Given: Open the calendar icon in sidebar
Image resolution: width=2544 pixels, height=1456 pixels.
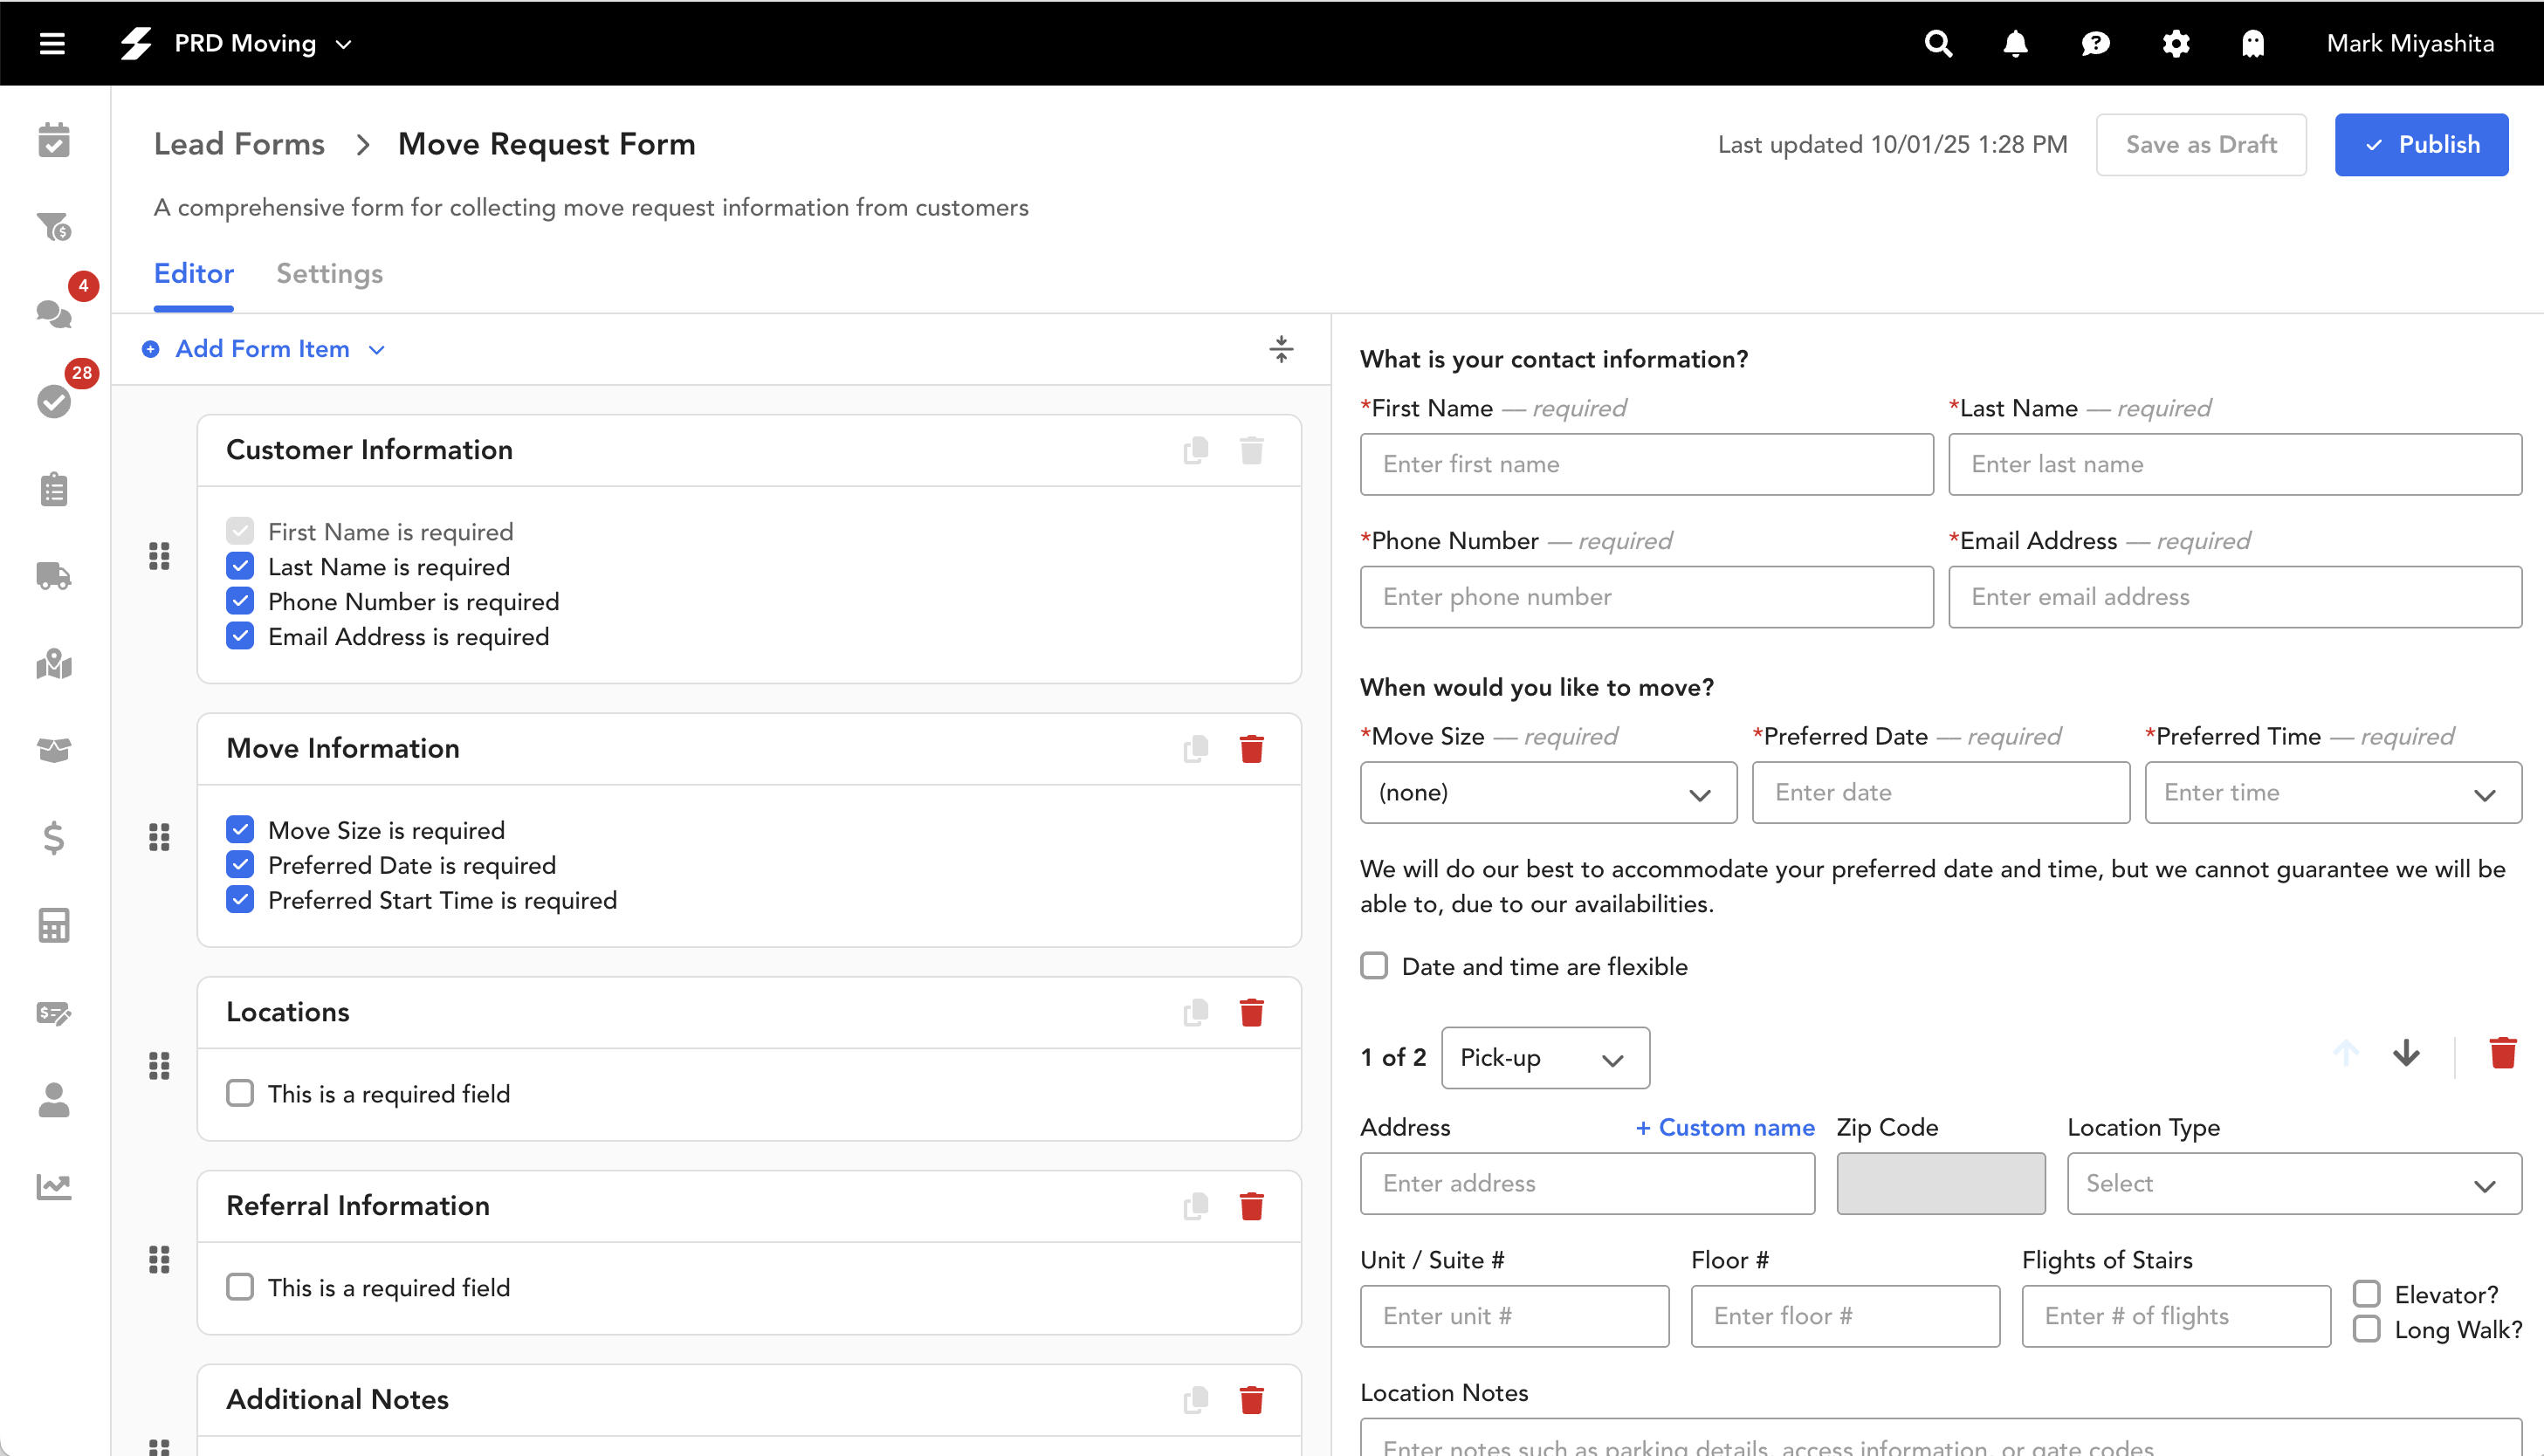Looking at the screenshot, I should coord(54,140).
